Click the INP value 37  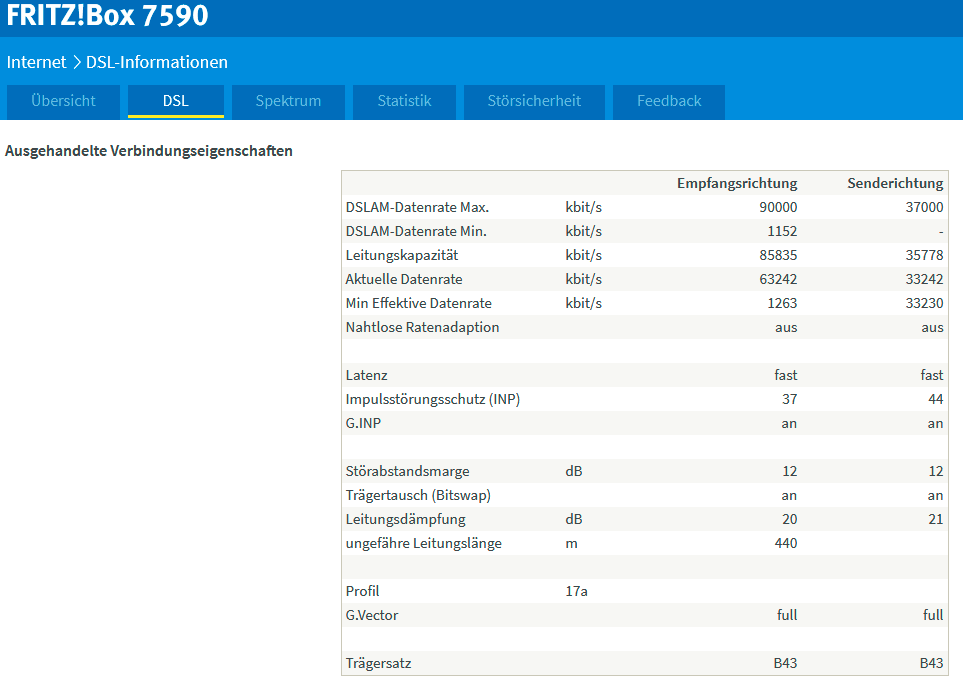[x=790, y=399]
